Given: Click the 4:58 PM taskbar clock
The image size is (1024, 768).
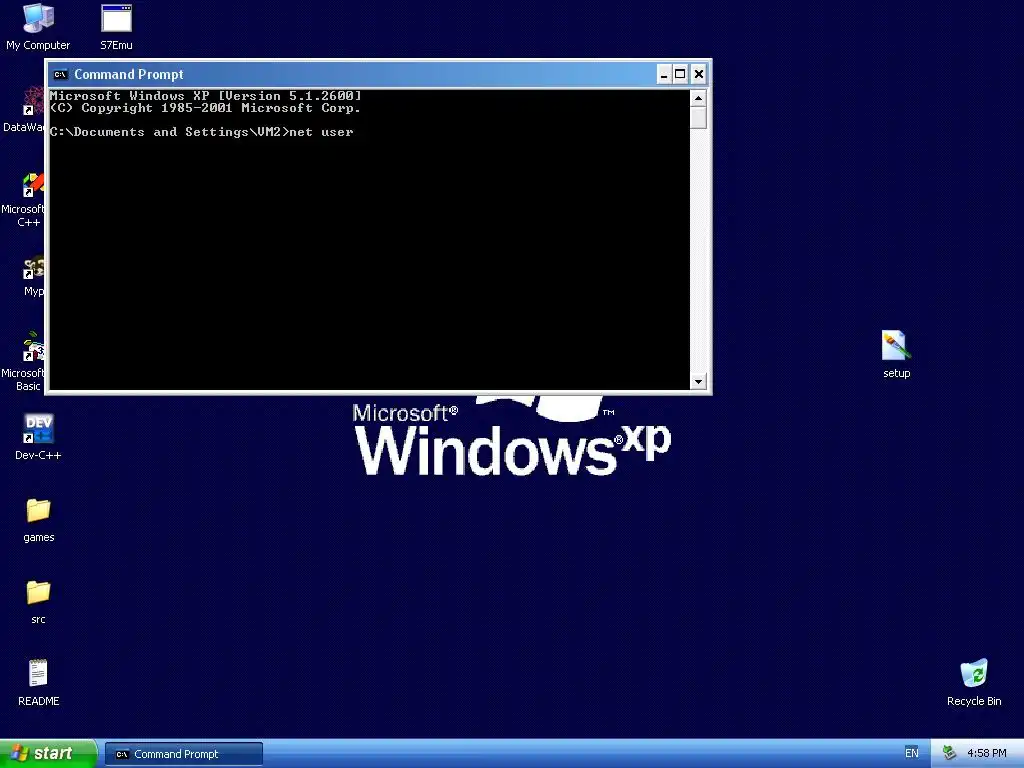Looking at the screenshot, I should point(987,754).
